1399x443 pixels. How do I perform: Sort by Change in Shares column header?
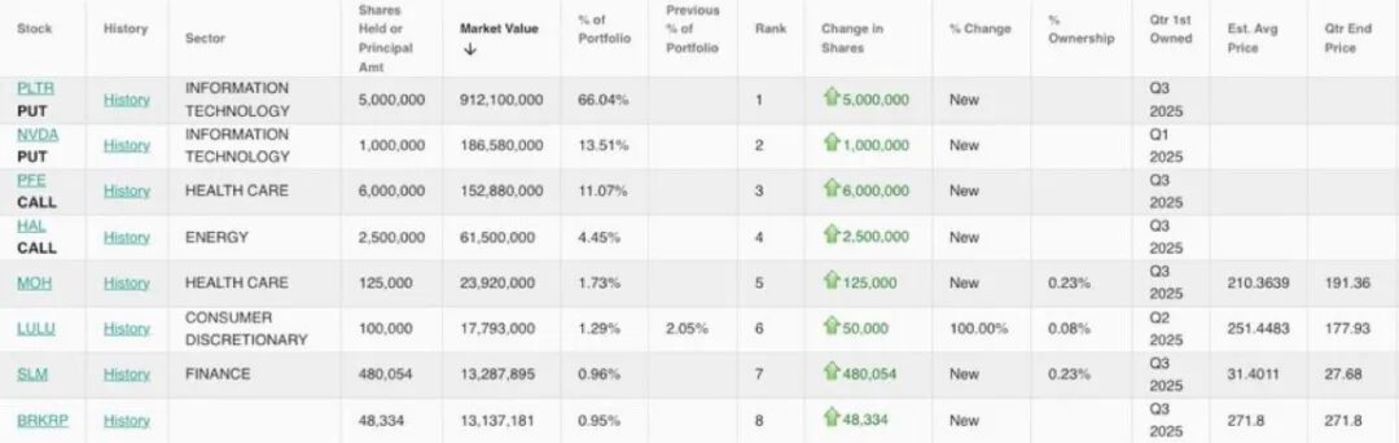(x=852, y=38)
